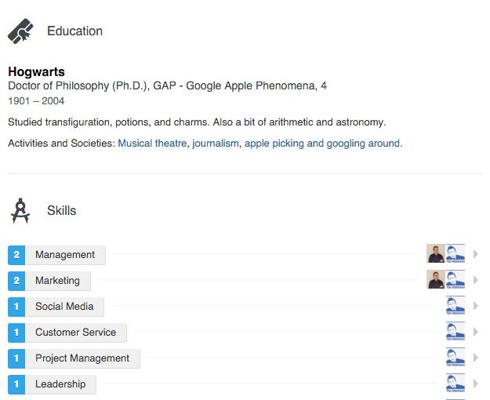Open the Musical theatre activity link

point(152,143)
